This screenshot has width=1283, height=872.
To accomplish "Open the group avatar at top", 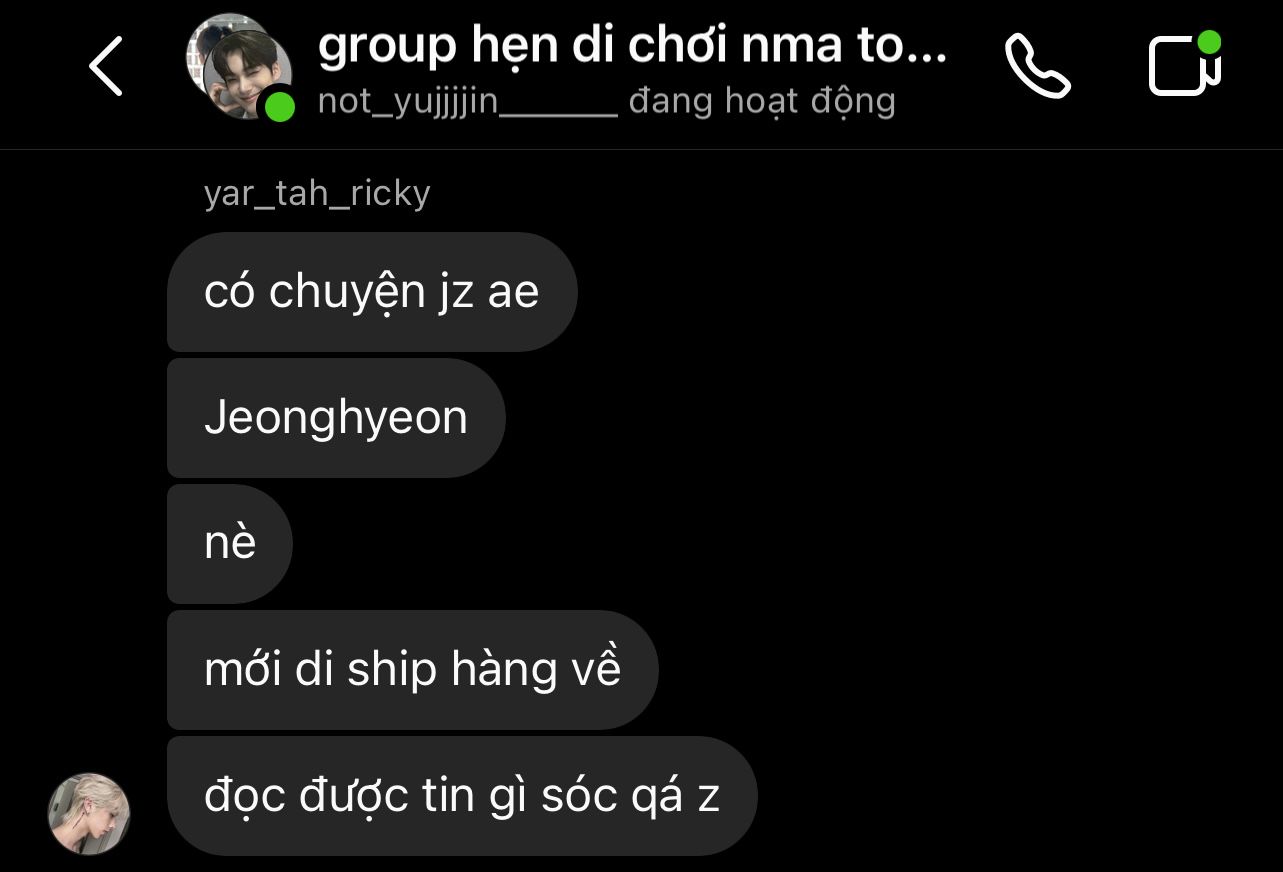I will [x=240, y=67].
